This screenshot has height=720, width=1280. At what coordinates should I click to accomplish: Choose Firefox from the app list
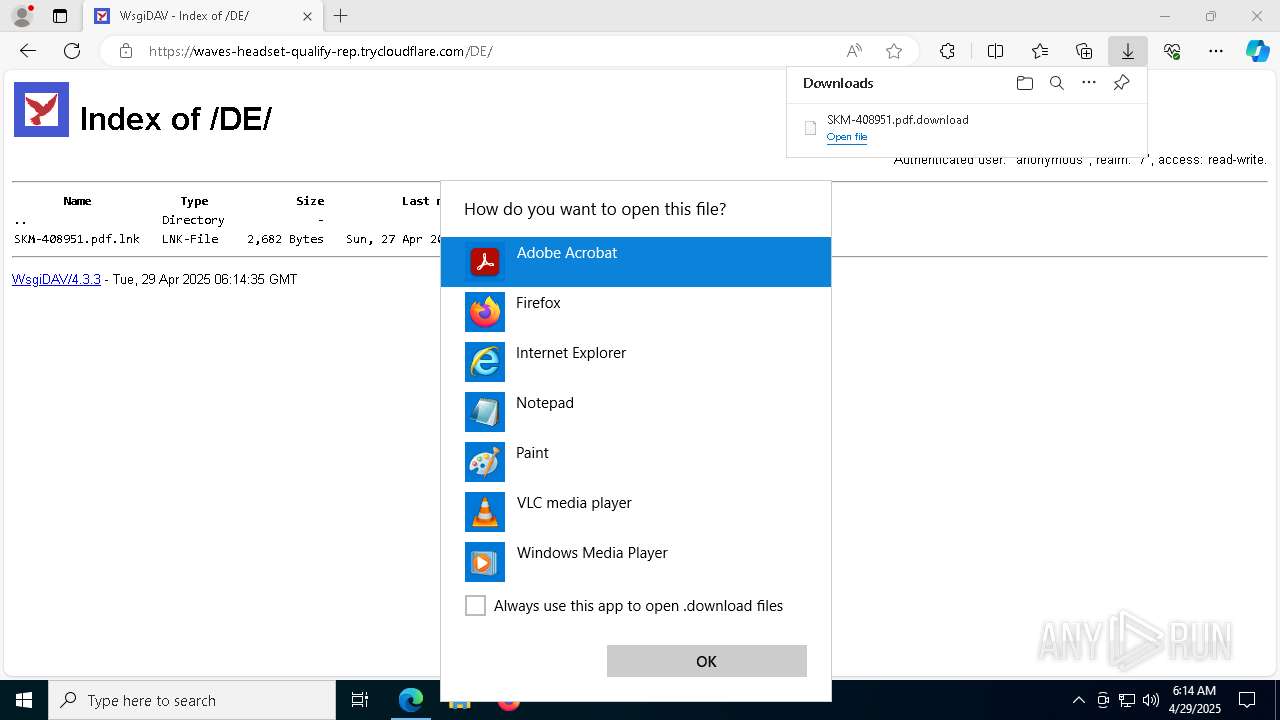click(636, 312)
